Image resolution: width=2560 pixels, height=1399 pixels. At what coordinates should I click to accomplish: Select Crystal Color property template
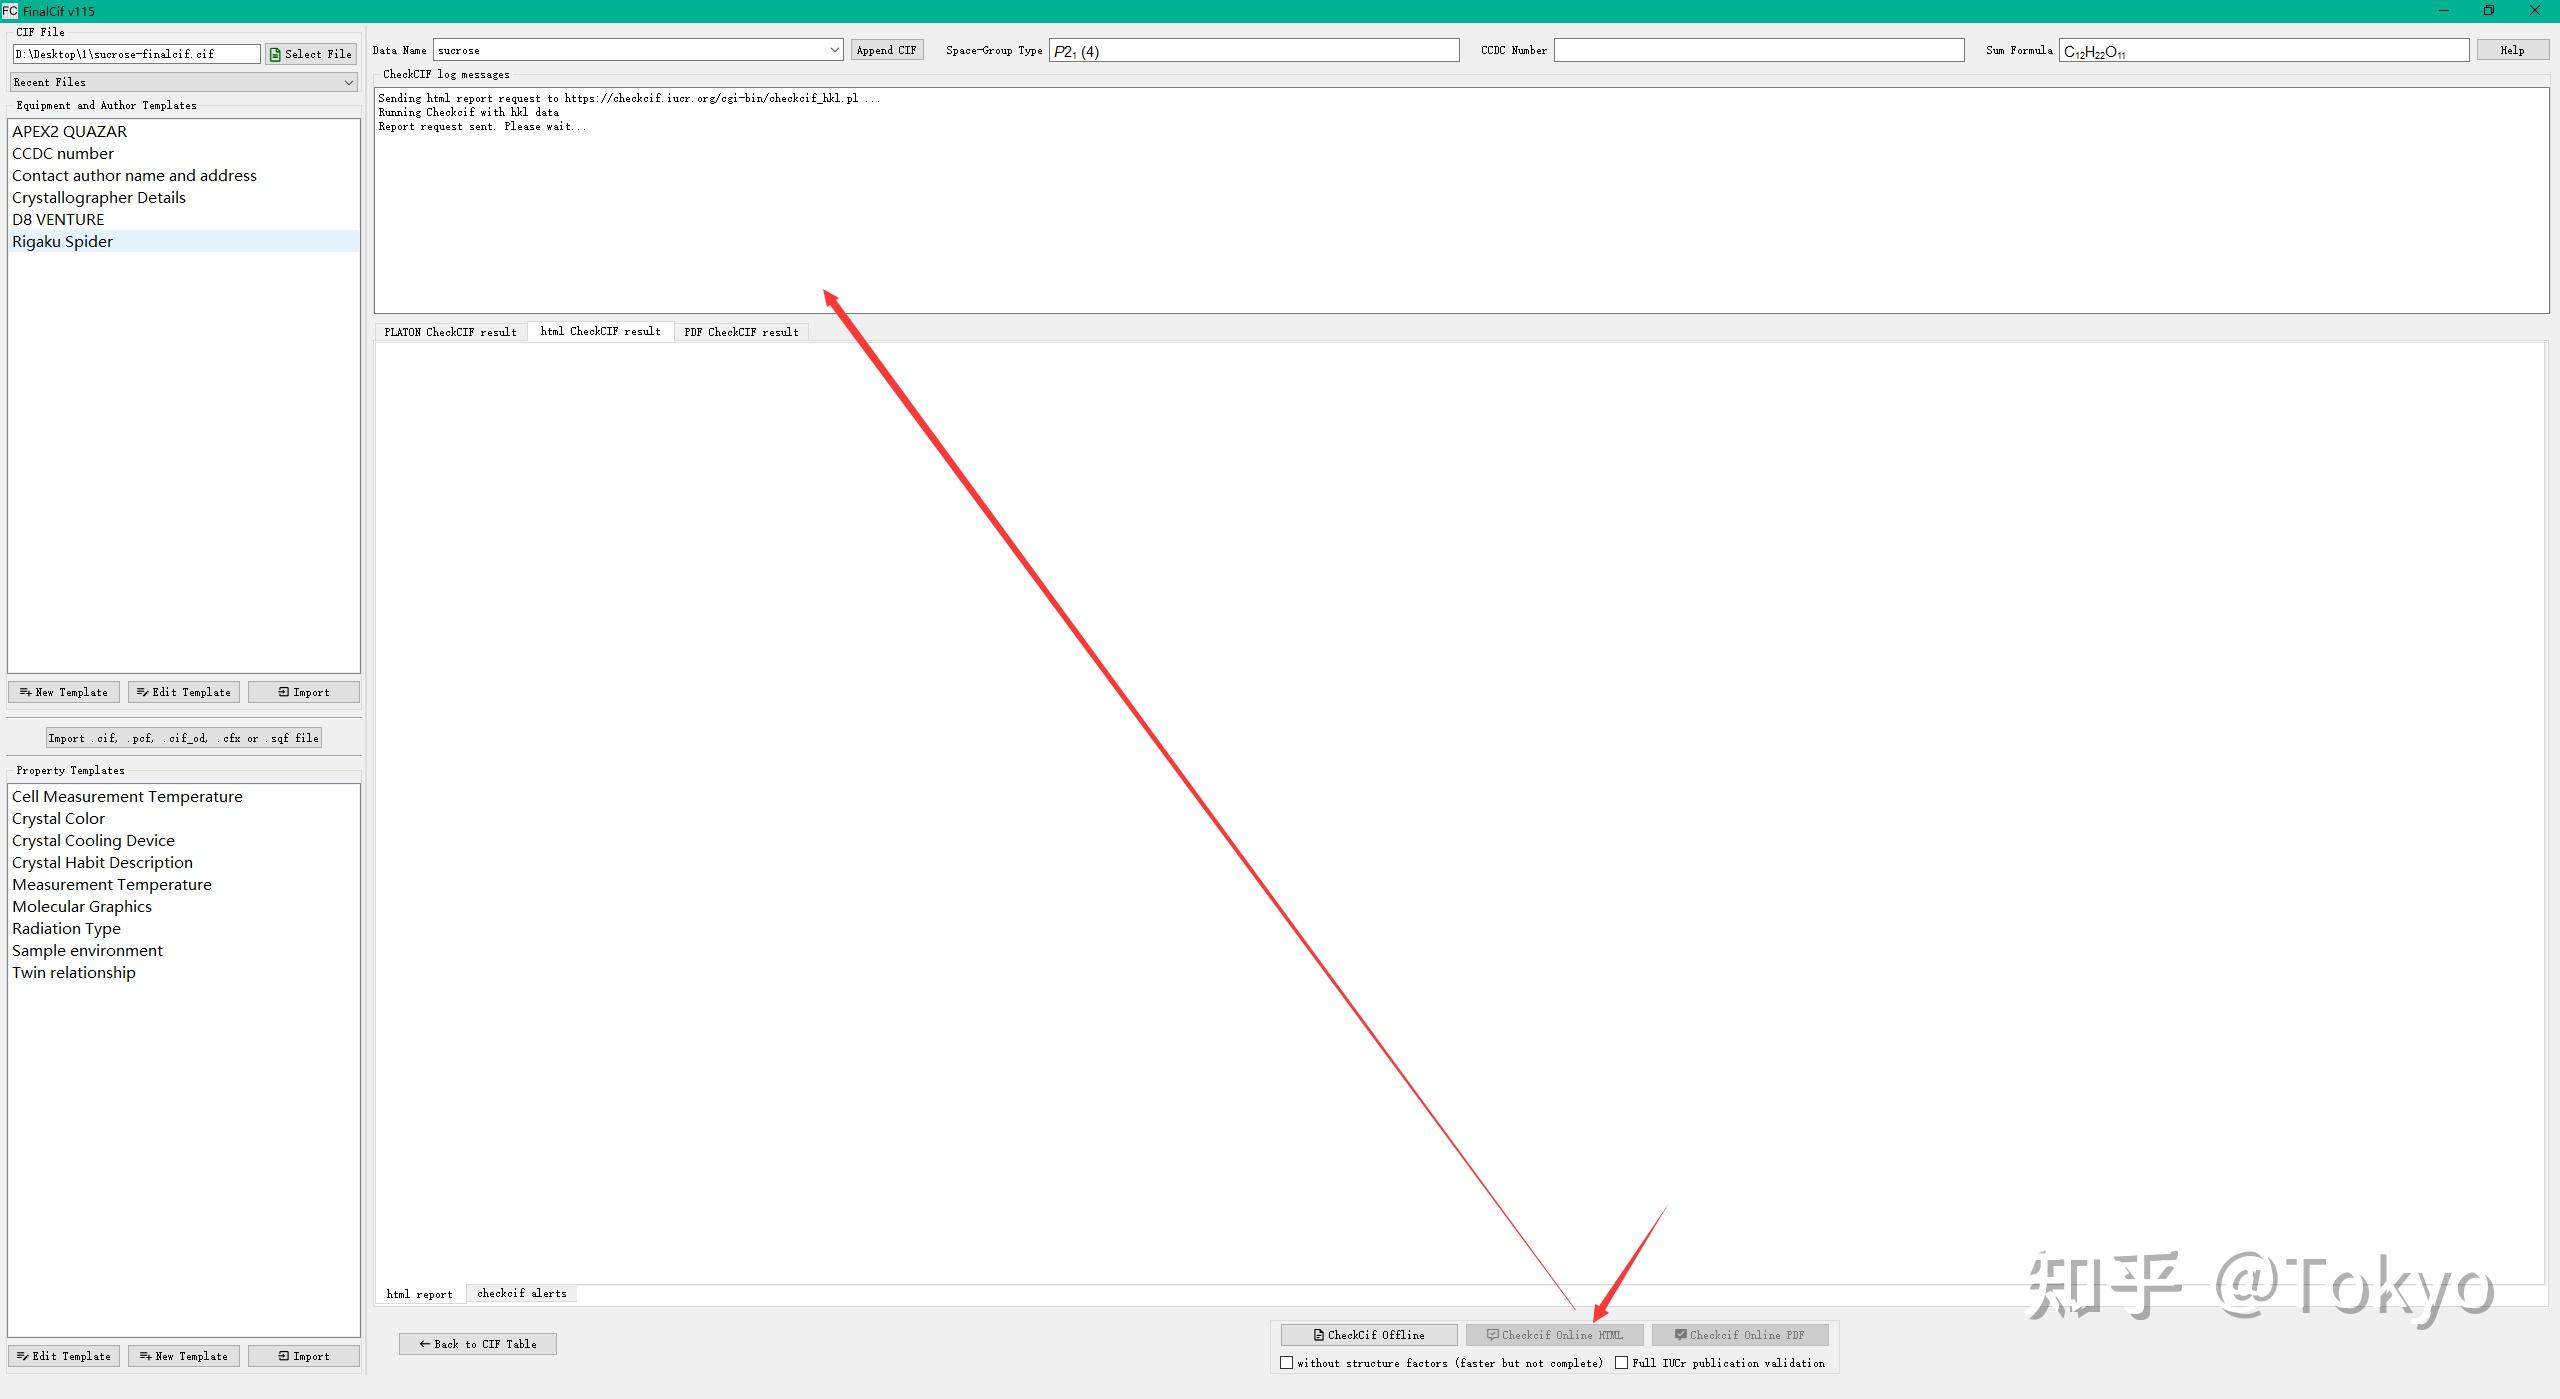(58, 818)
